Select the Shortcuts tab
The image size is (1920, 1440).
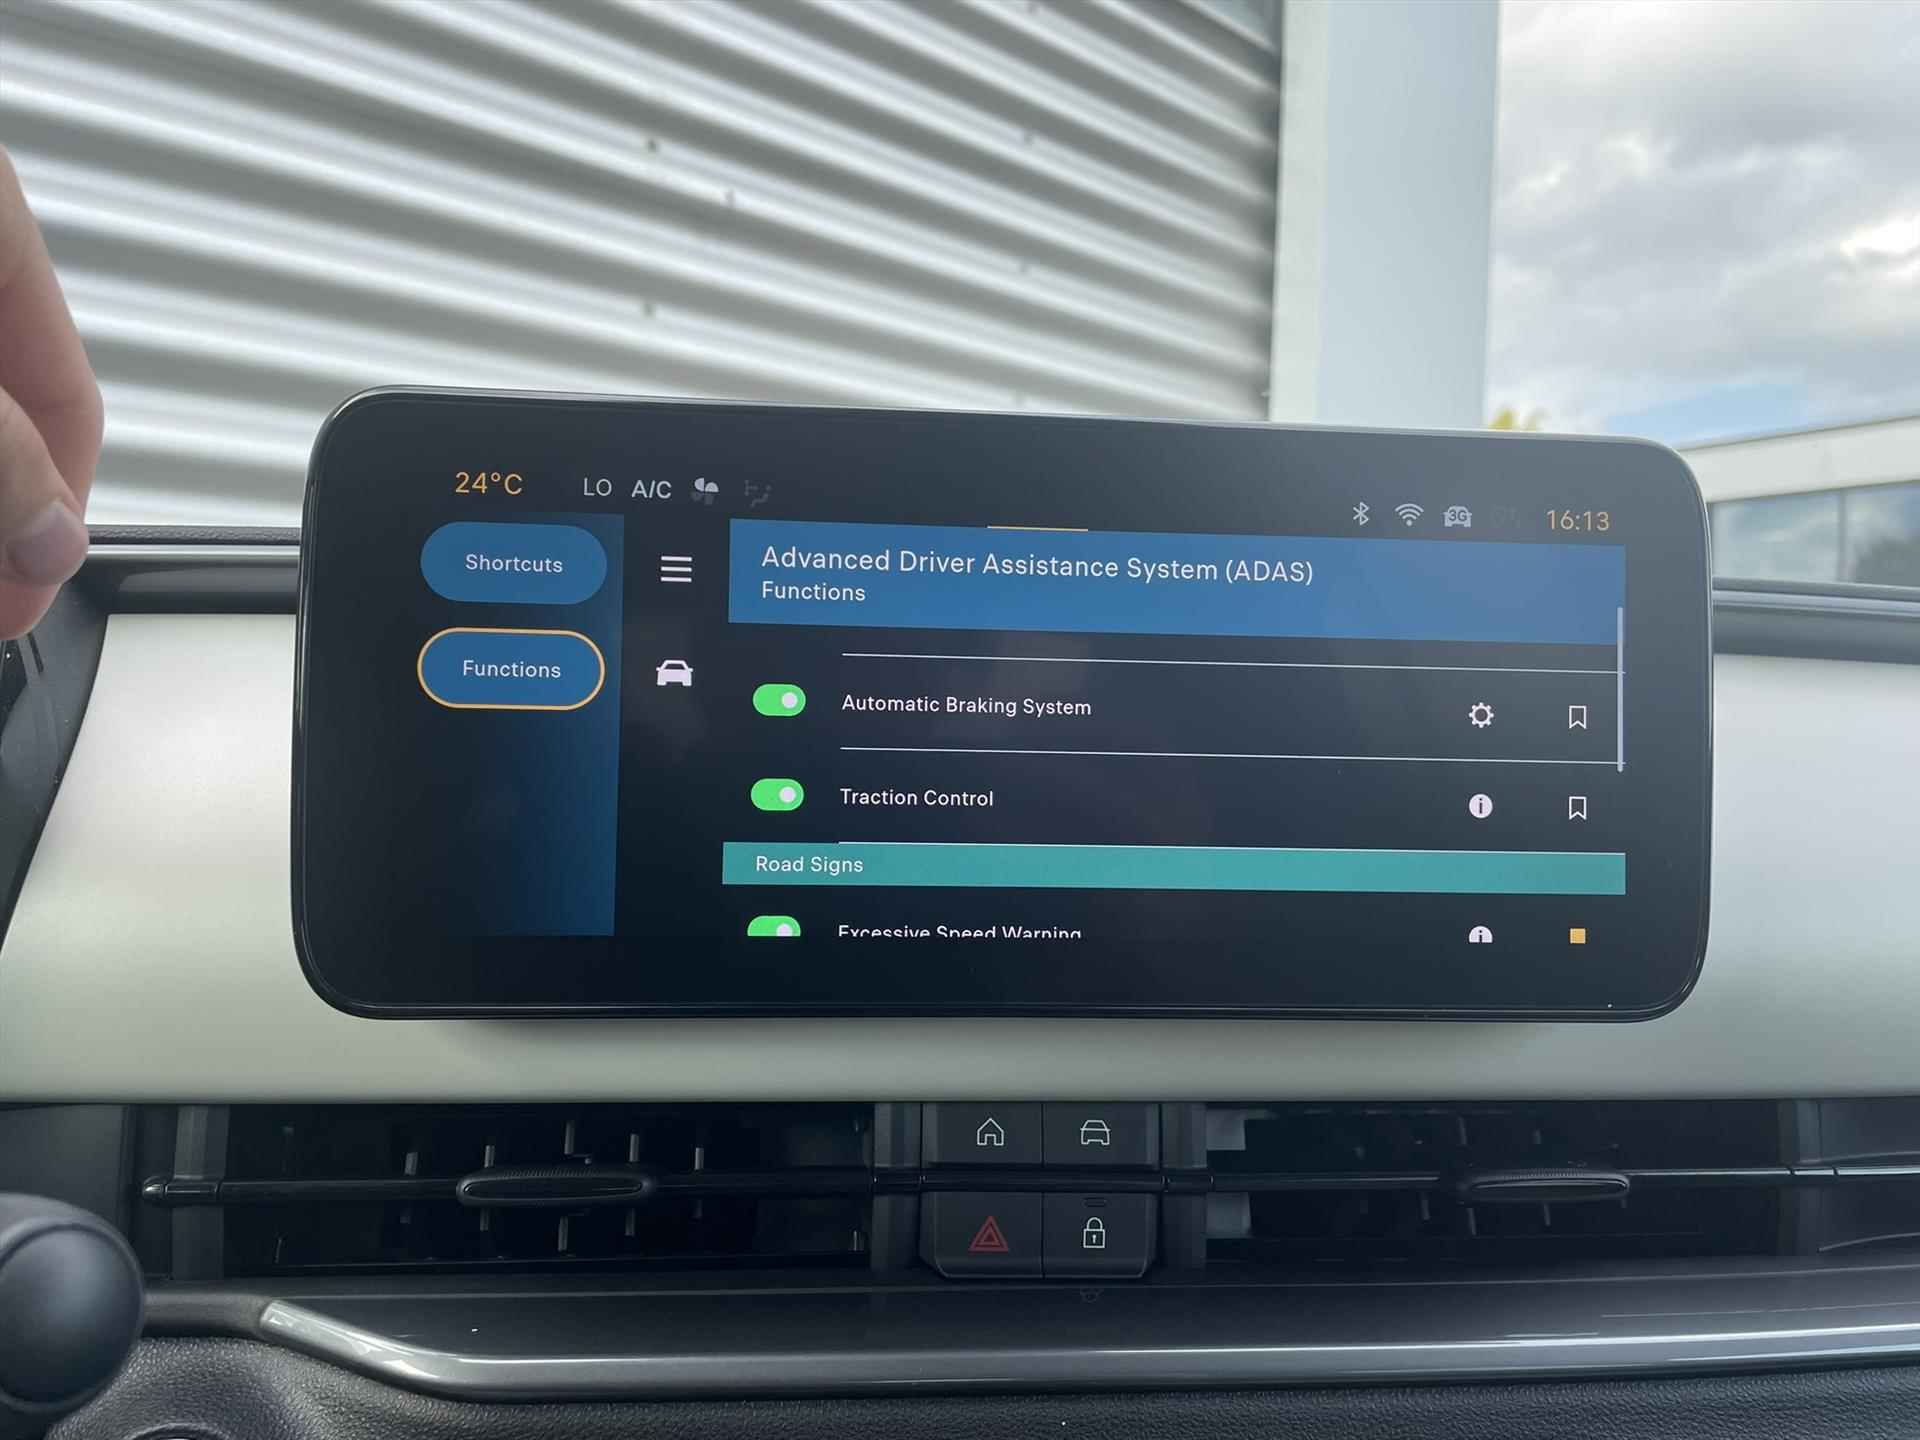point(513,564)
